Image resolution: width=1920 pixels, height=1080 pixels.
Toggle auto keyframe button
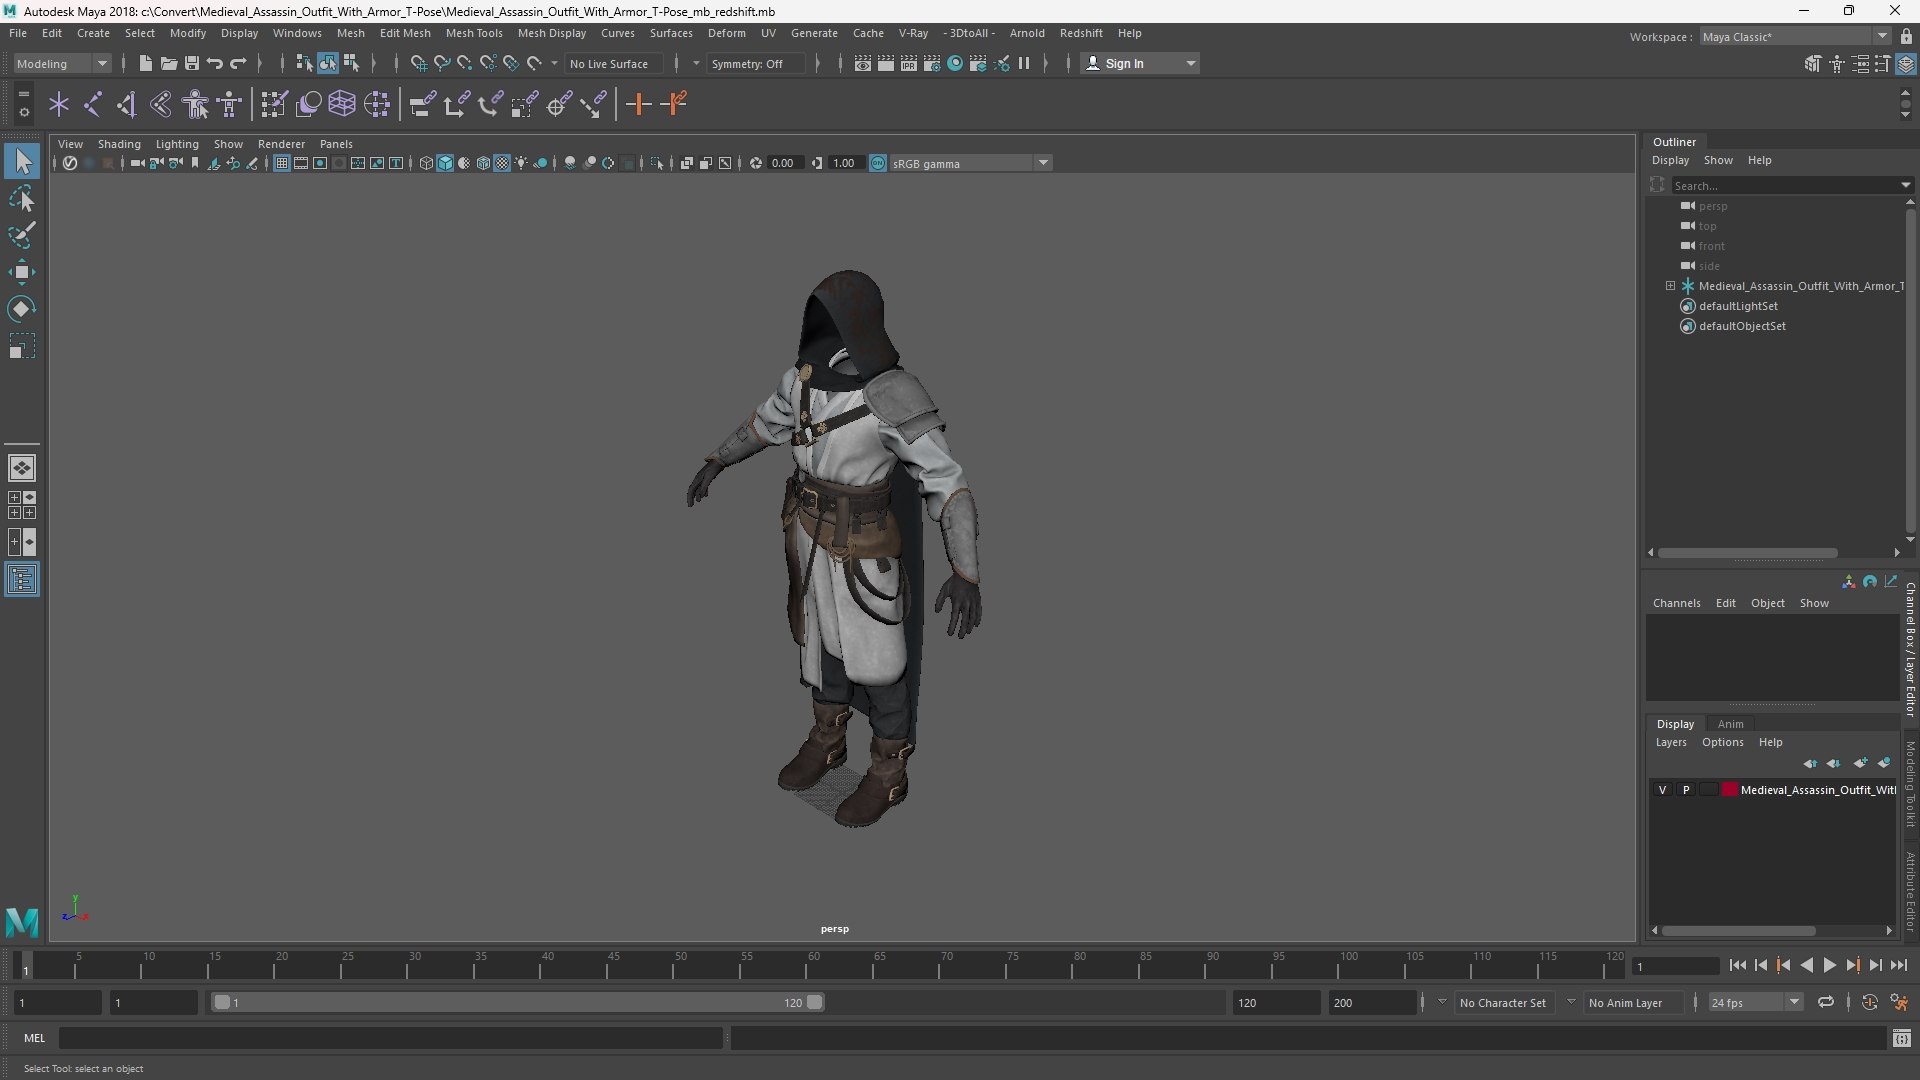pos(1870,1002)
